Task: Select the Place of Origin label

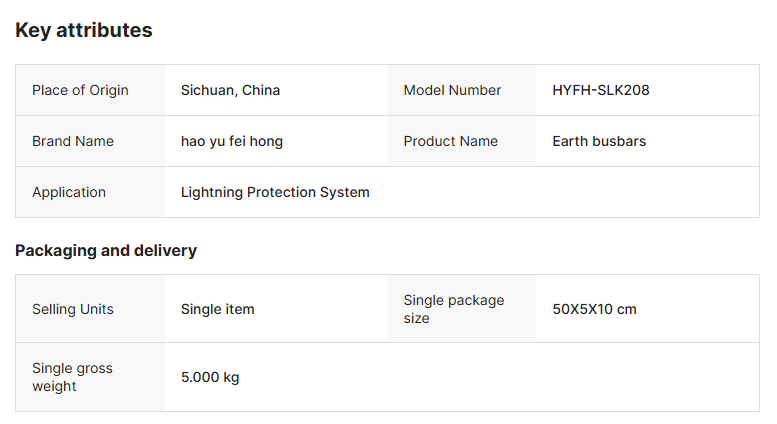Action: pos(80,90)
